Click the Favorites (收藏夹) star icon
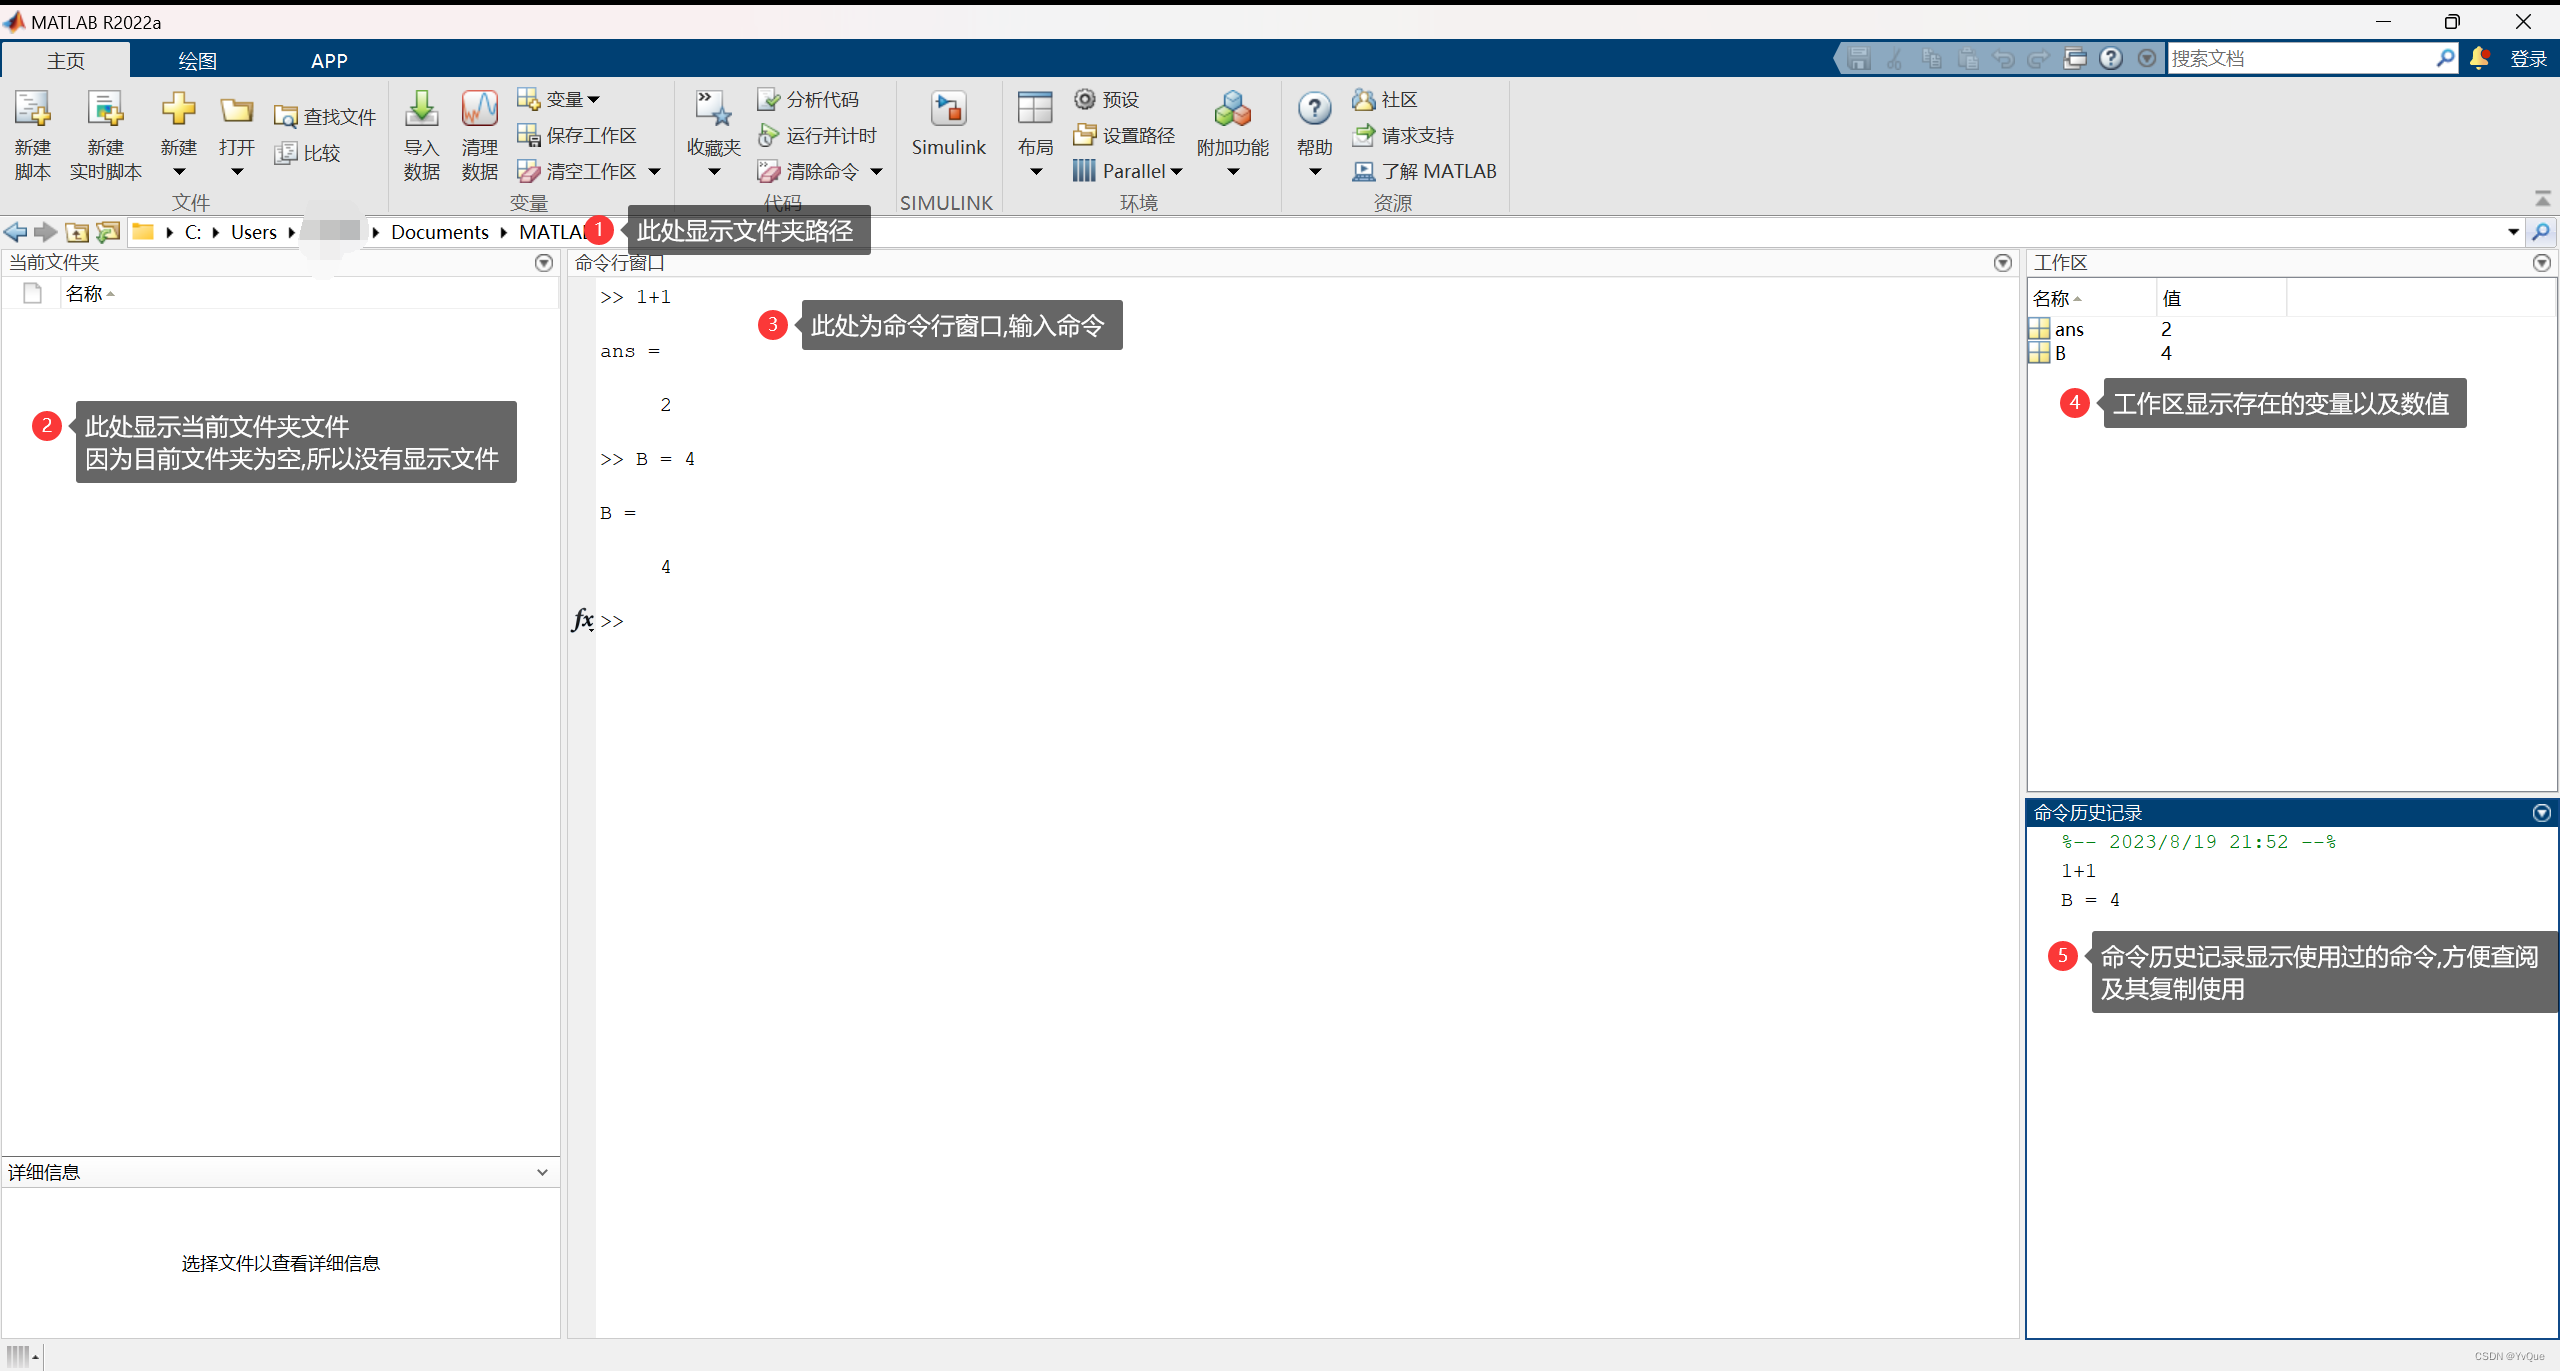Image resolution: width=2560 pixels, height=1371 pixels. tap(713, 109)
